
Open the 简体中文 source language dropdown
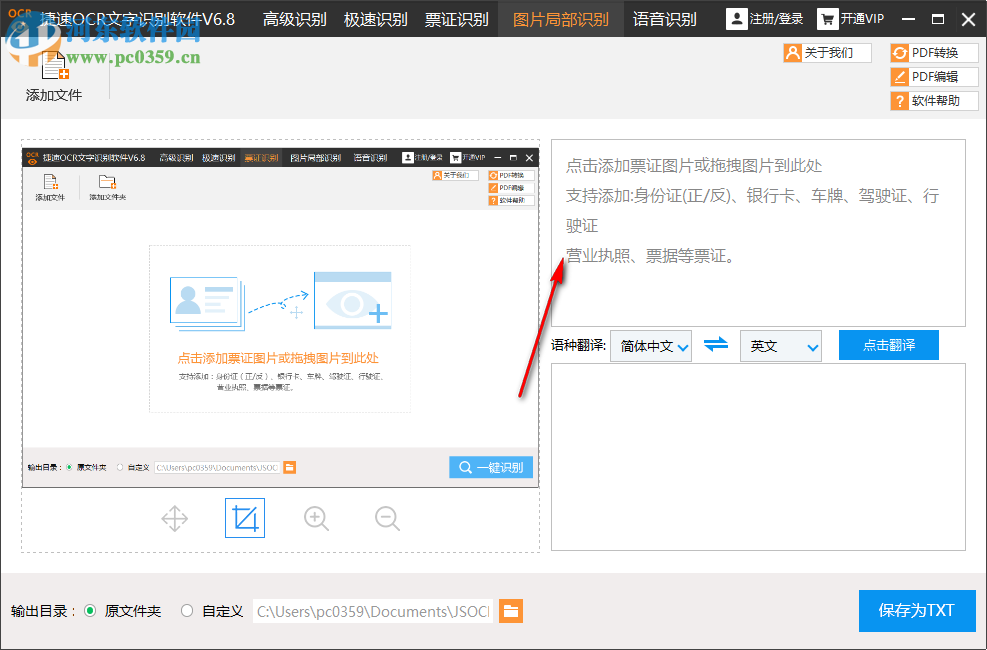point(651,344)
